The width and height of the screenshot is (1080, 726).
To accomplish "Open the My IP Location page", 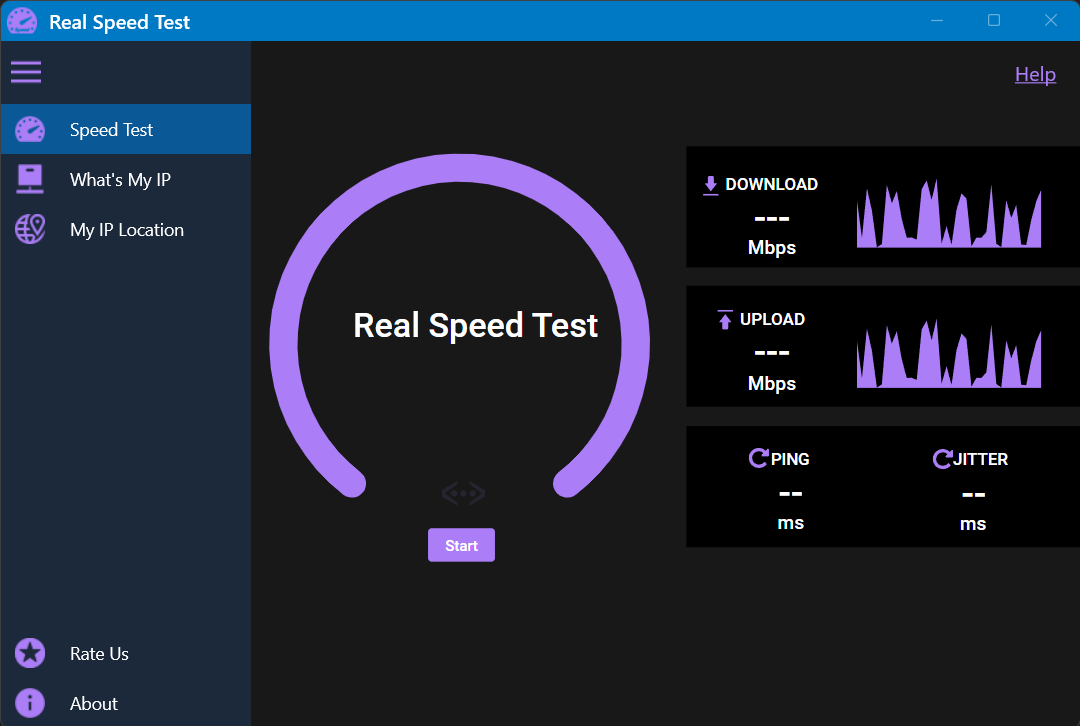I will (x=126, y=229).
